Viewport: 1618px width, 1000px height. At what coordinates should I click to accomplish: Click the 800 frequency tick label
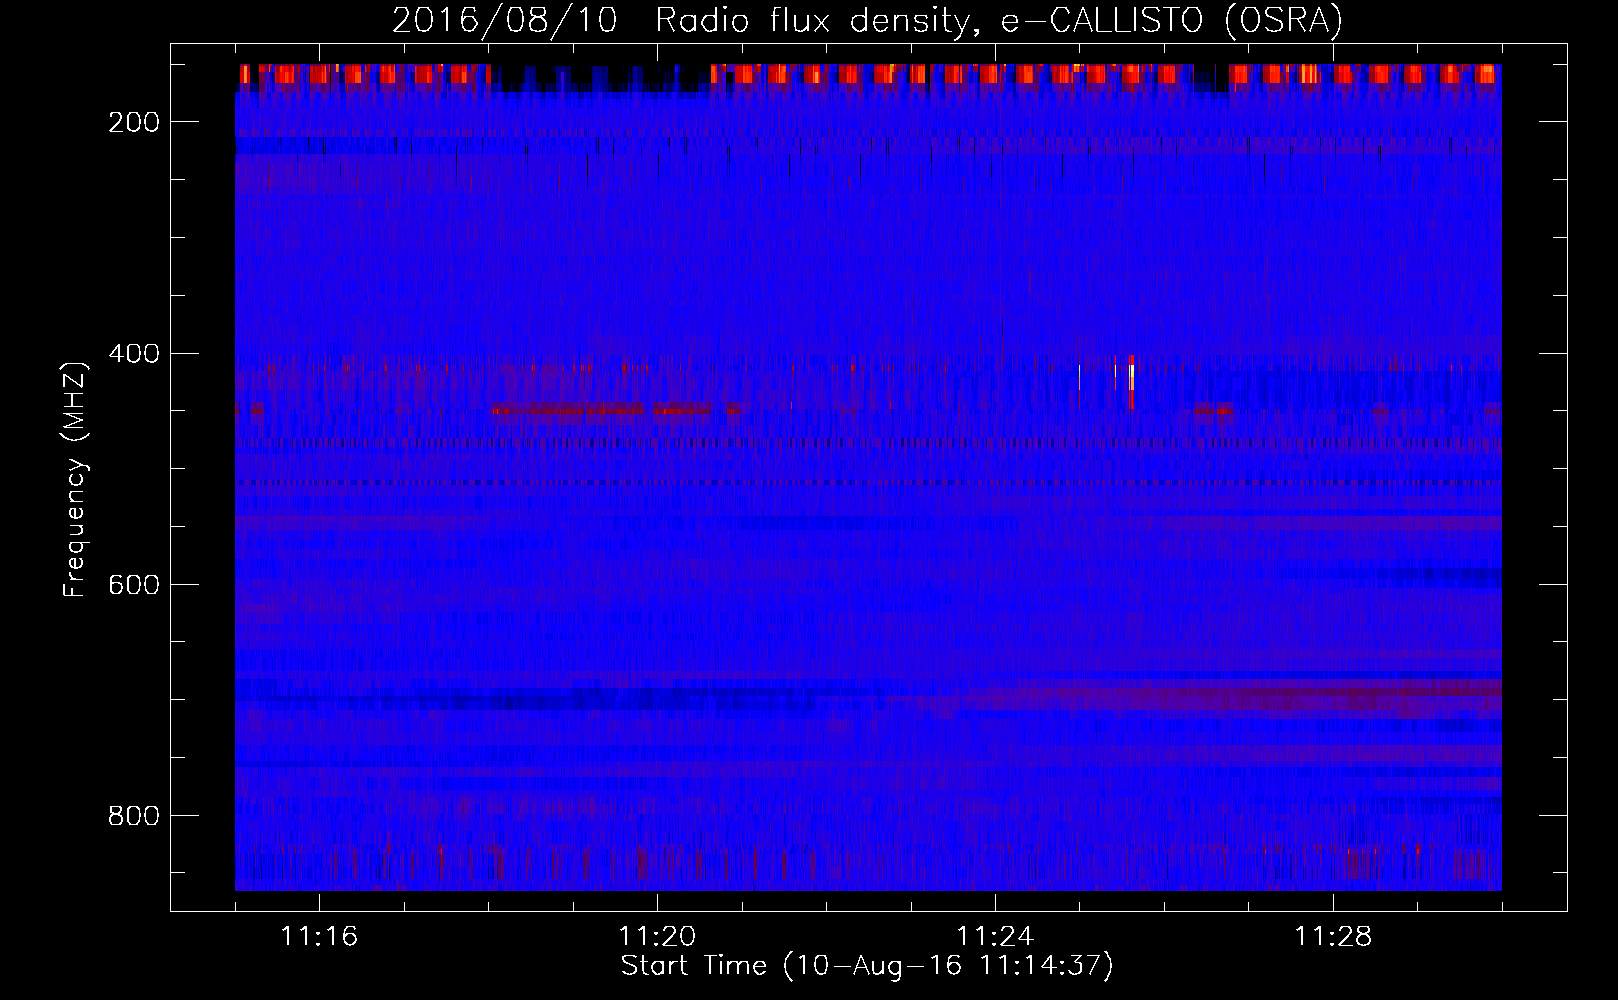(x=134, y=816)
